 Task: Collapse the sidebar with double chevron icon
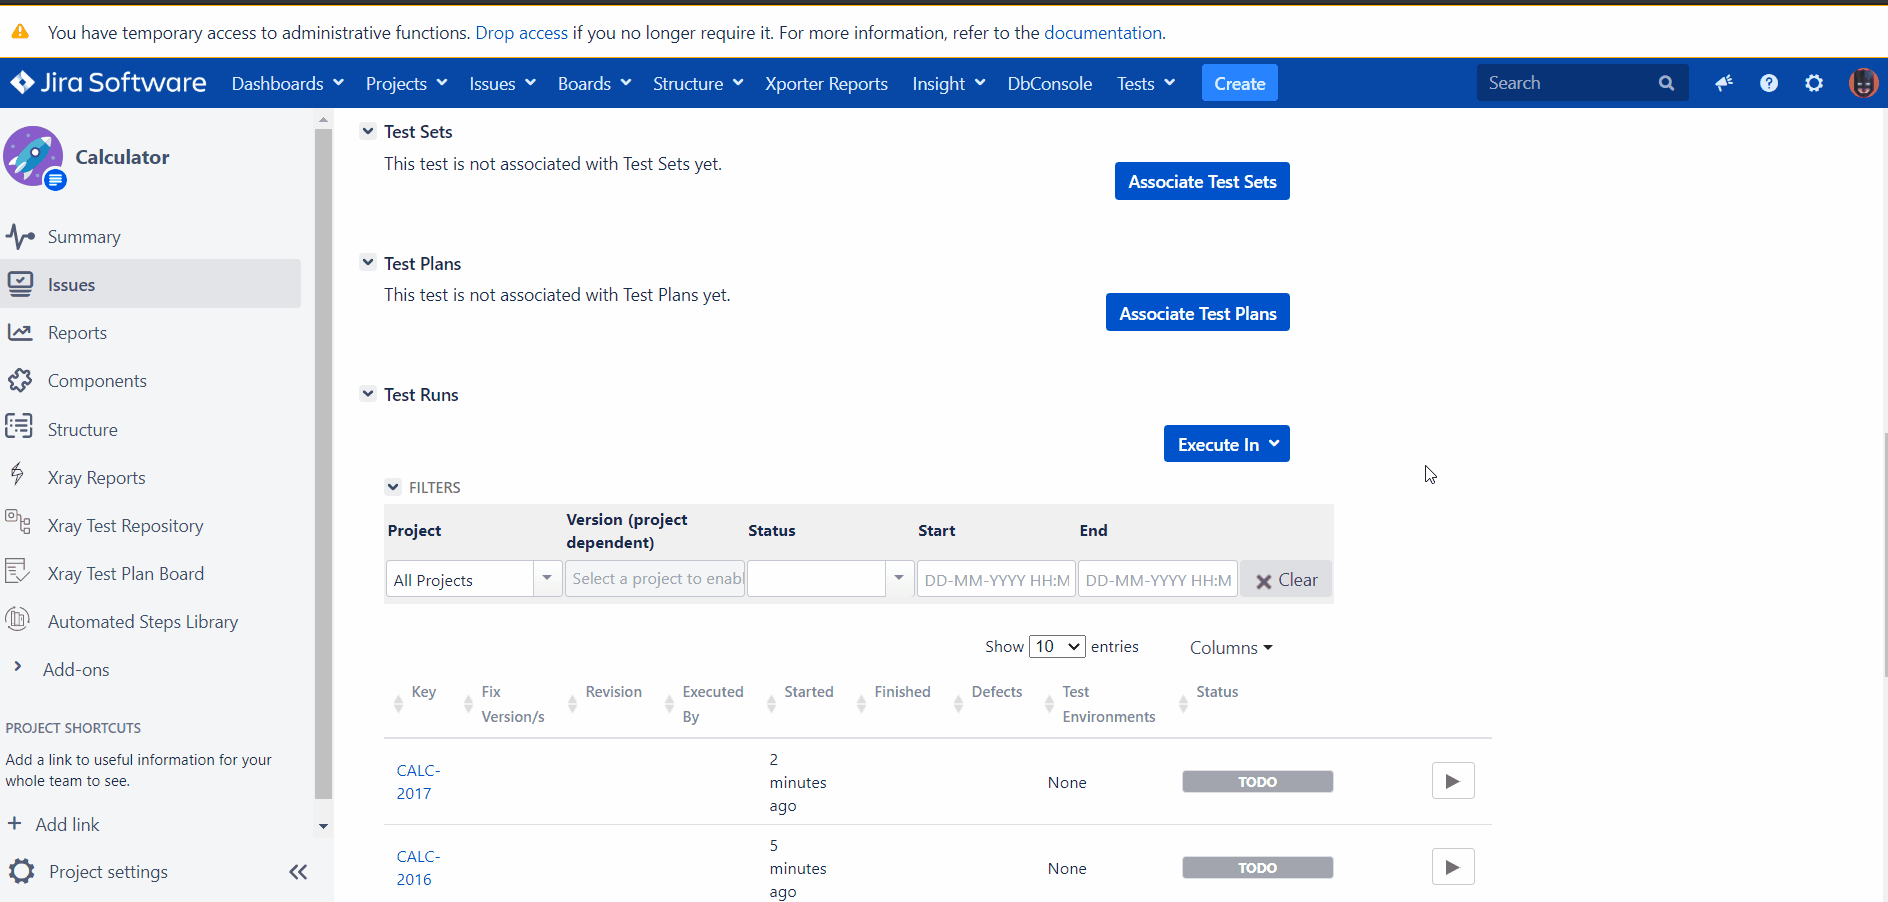coord(298,872)
